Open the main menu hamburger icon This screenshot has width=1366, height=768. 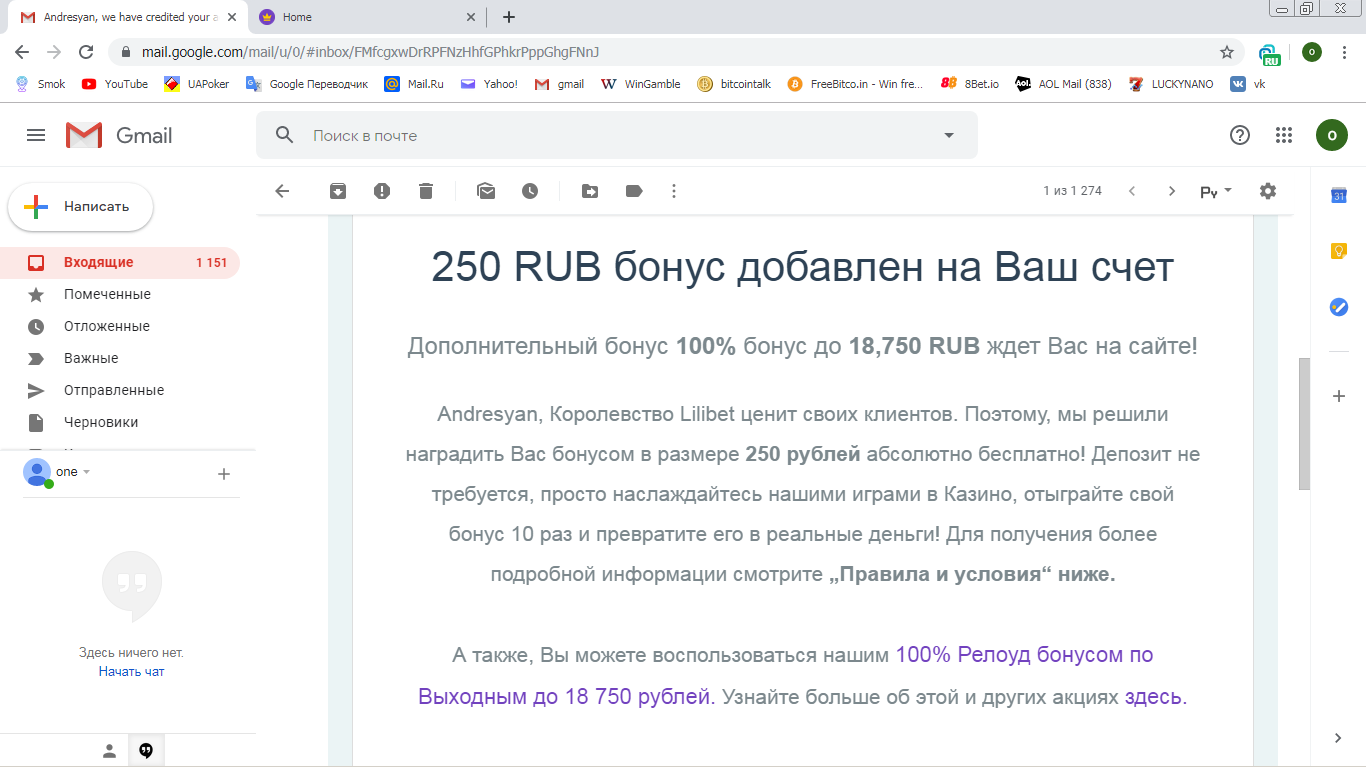(36, 135)
